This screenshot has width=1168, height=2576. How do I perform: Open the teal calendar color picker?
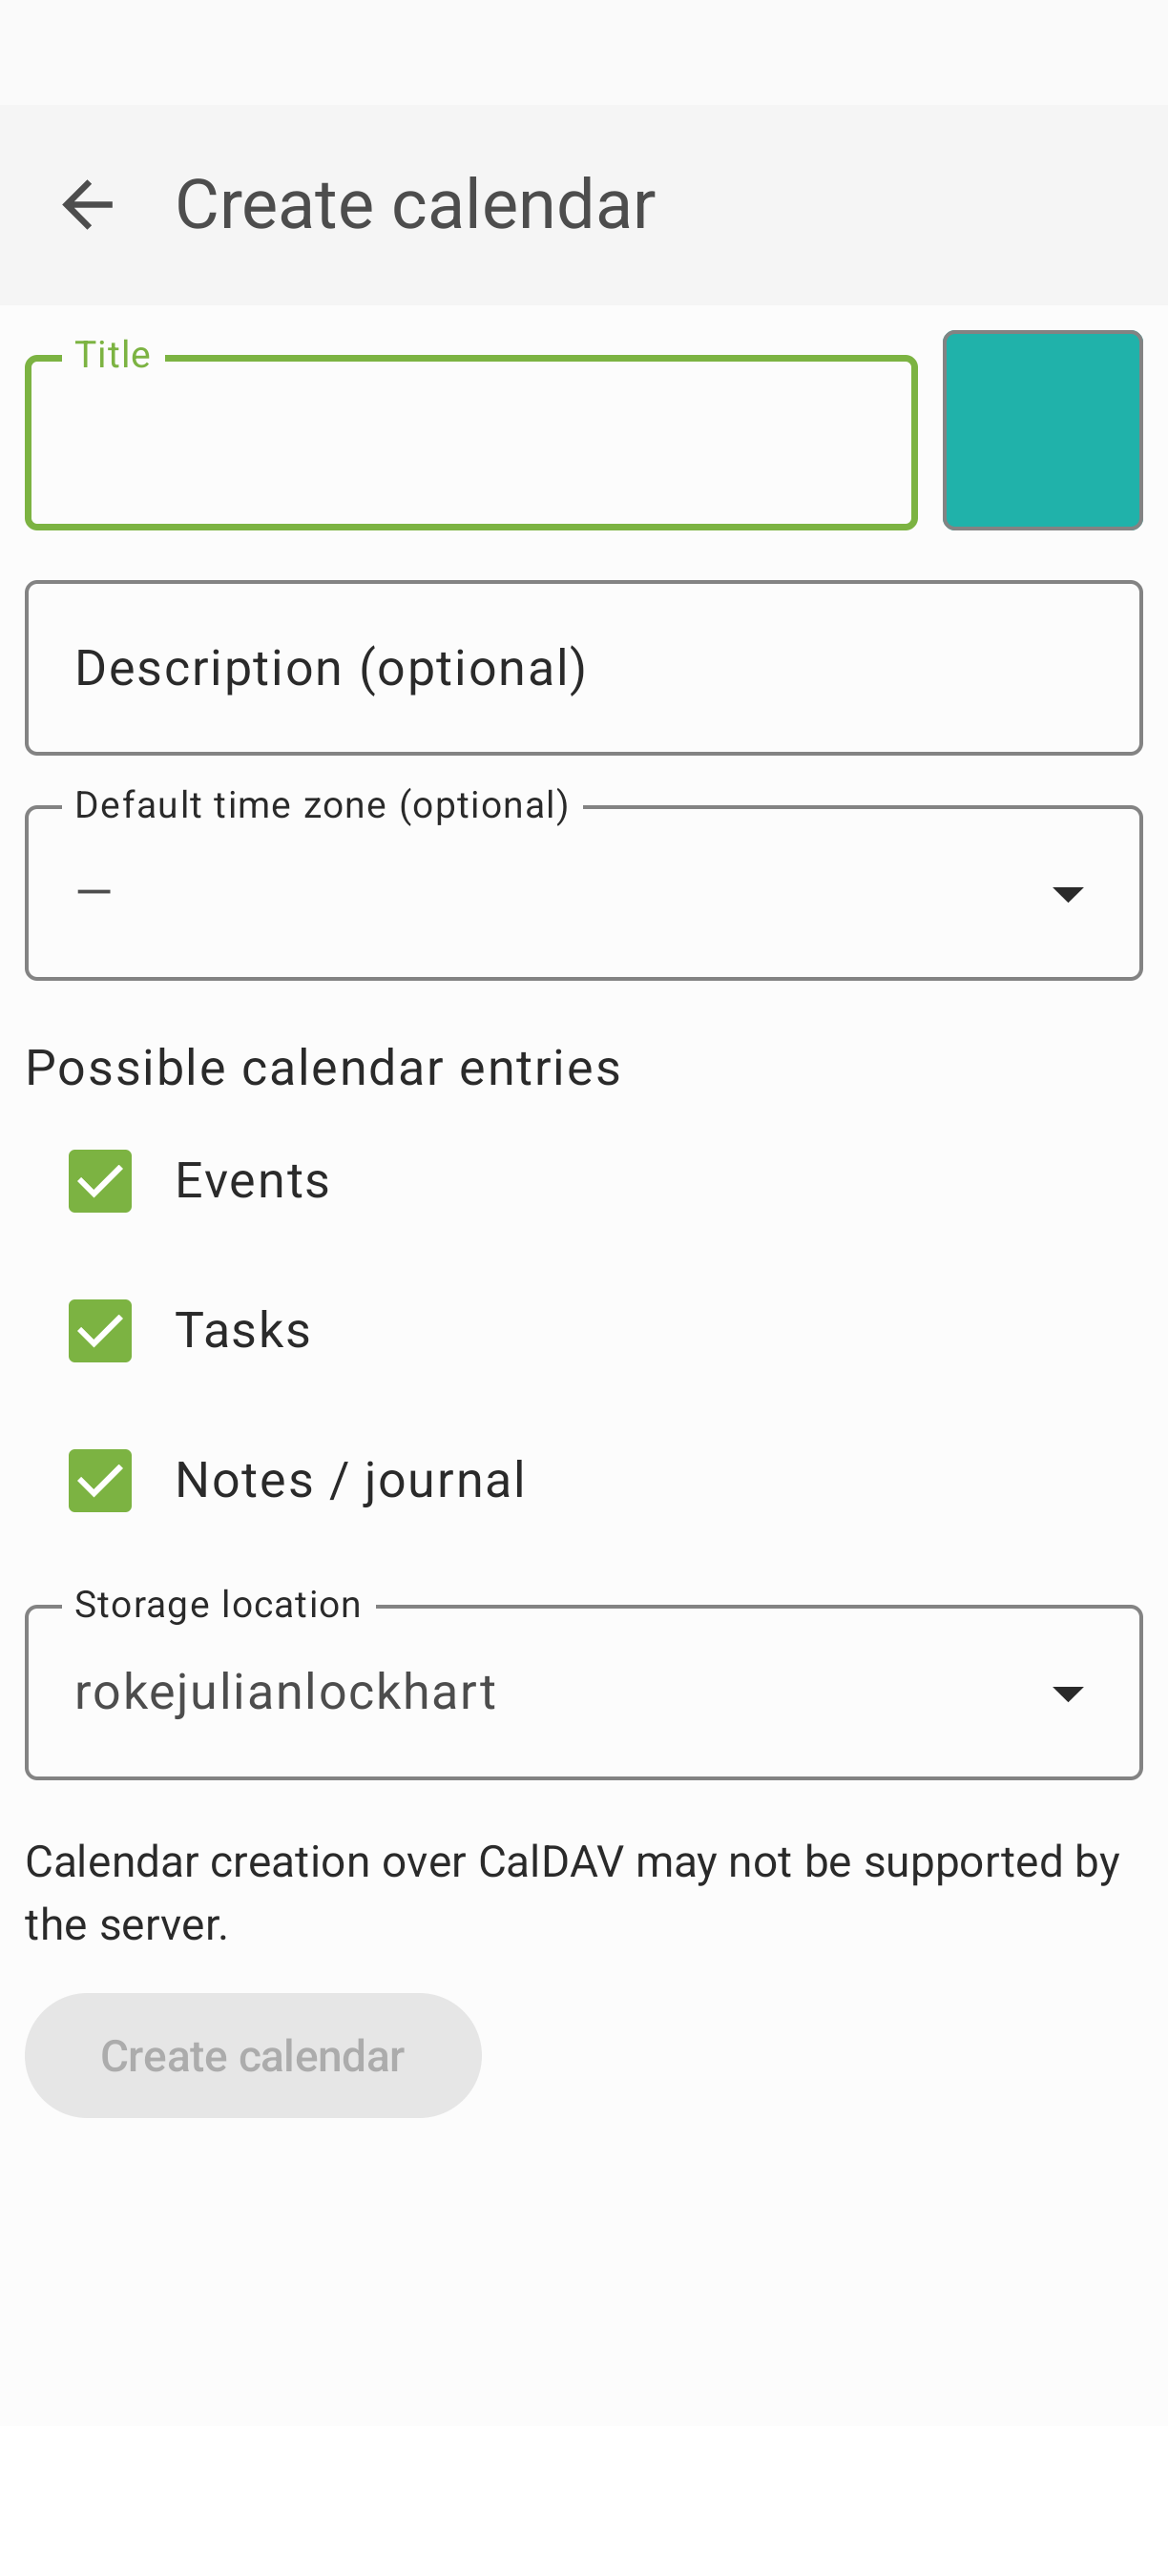(x=1042, y=430)
